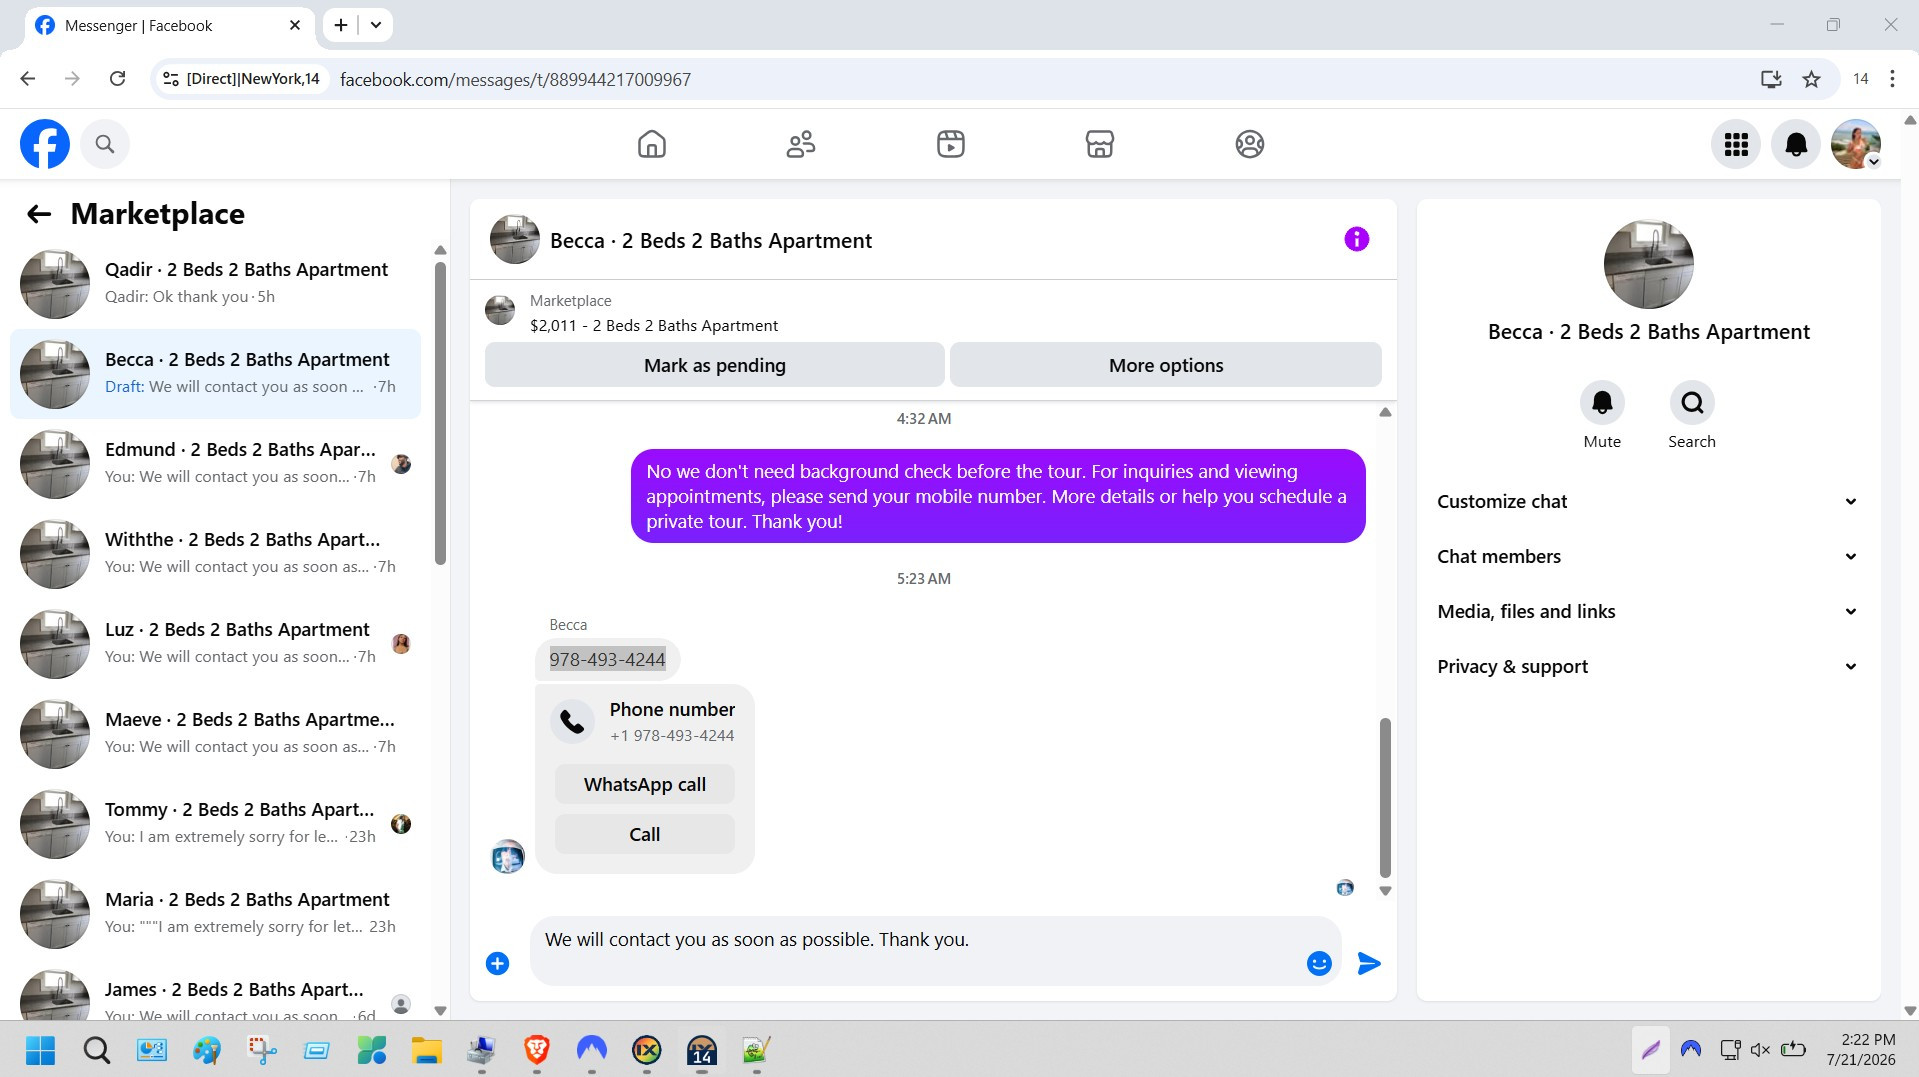Open the Windows taskbar search icon
Viewport: 1919px width, 1077px height.
[96, 1050]
